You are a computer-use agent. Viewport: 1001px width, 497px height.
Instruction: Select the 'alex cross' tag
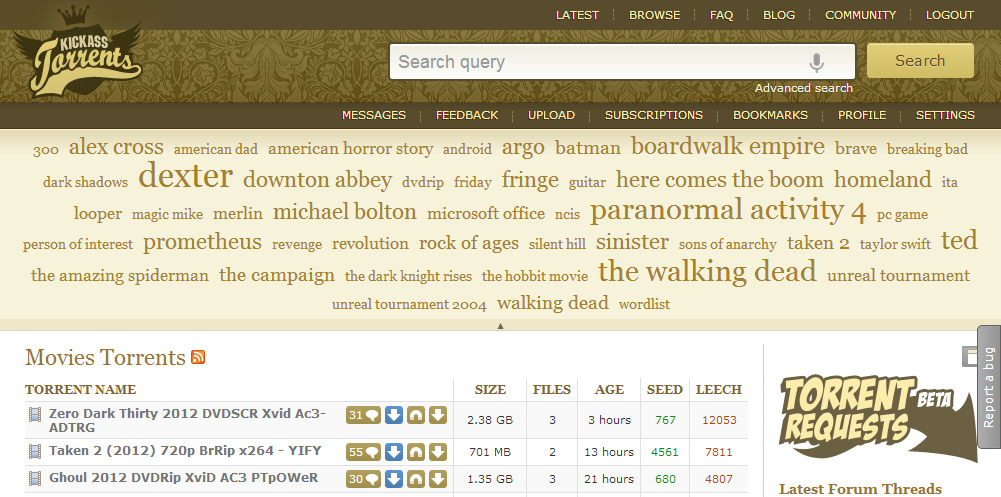click(116, 147)
